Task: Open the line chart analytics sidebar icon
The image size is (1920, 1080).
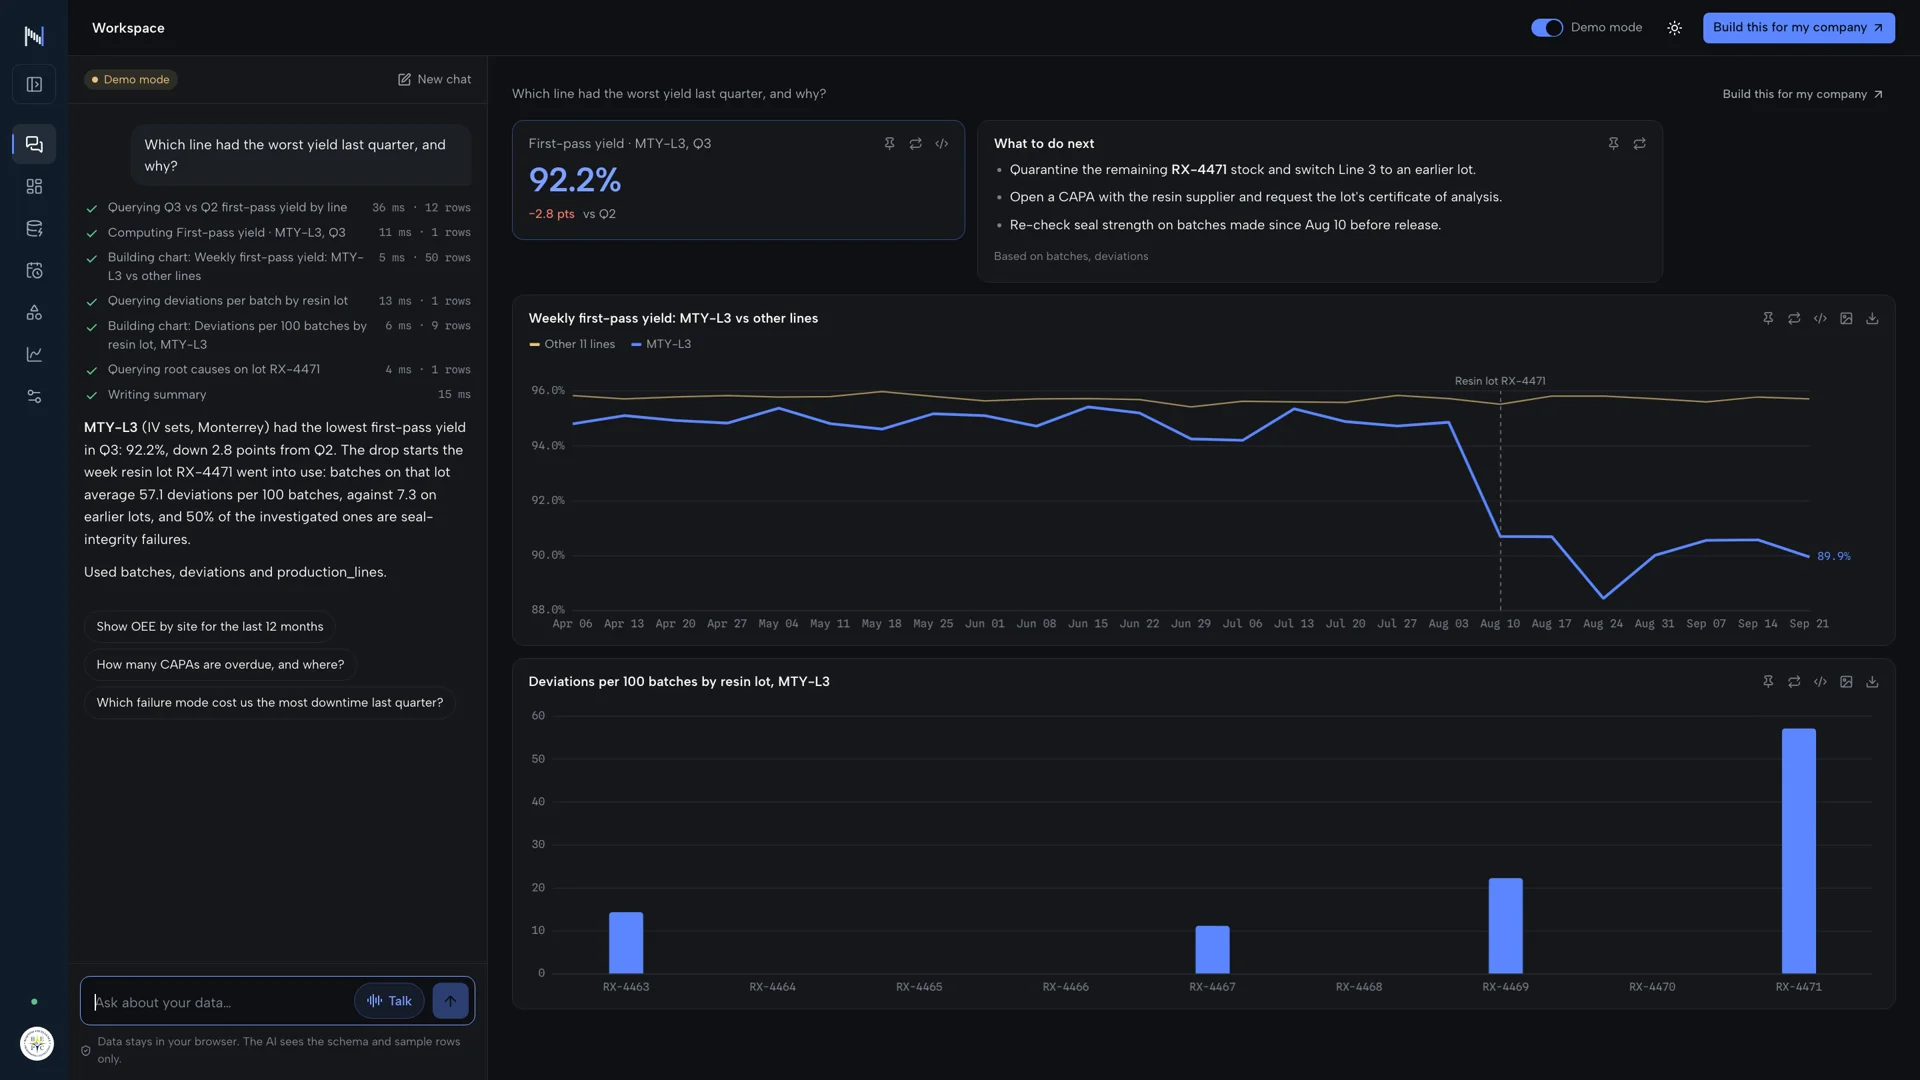Action: click(x=34, y=354)
